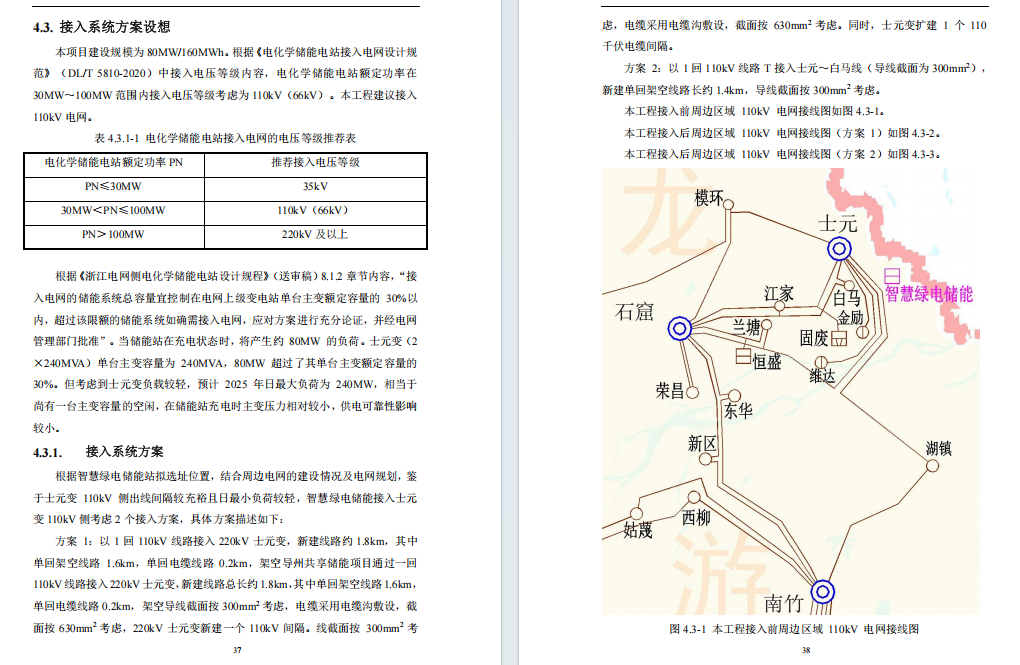Click the map label '西柳'
1020x665 pixels.
[696, 518]
